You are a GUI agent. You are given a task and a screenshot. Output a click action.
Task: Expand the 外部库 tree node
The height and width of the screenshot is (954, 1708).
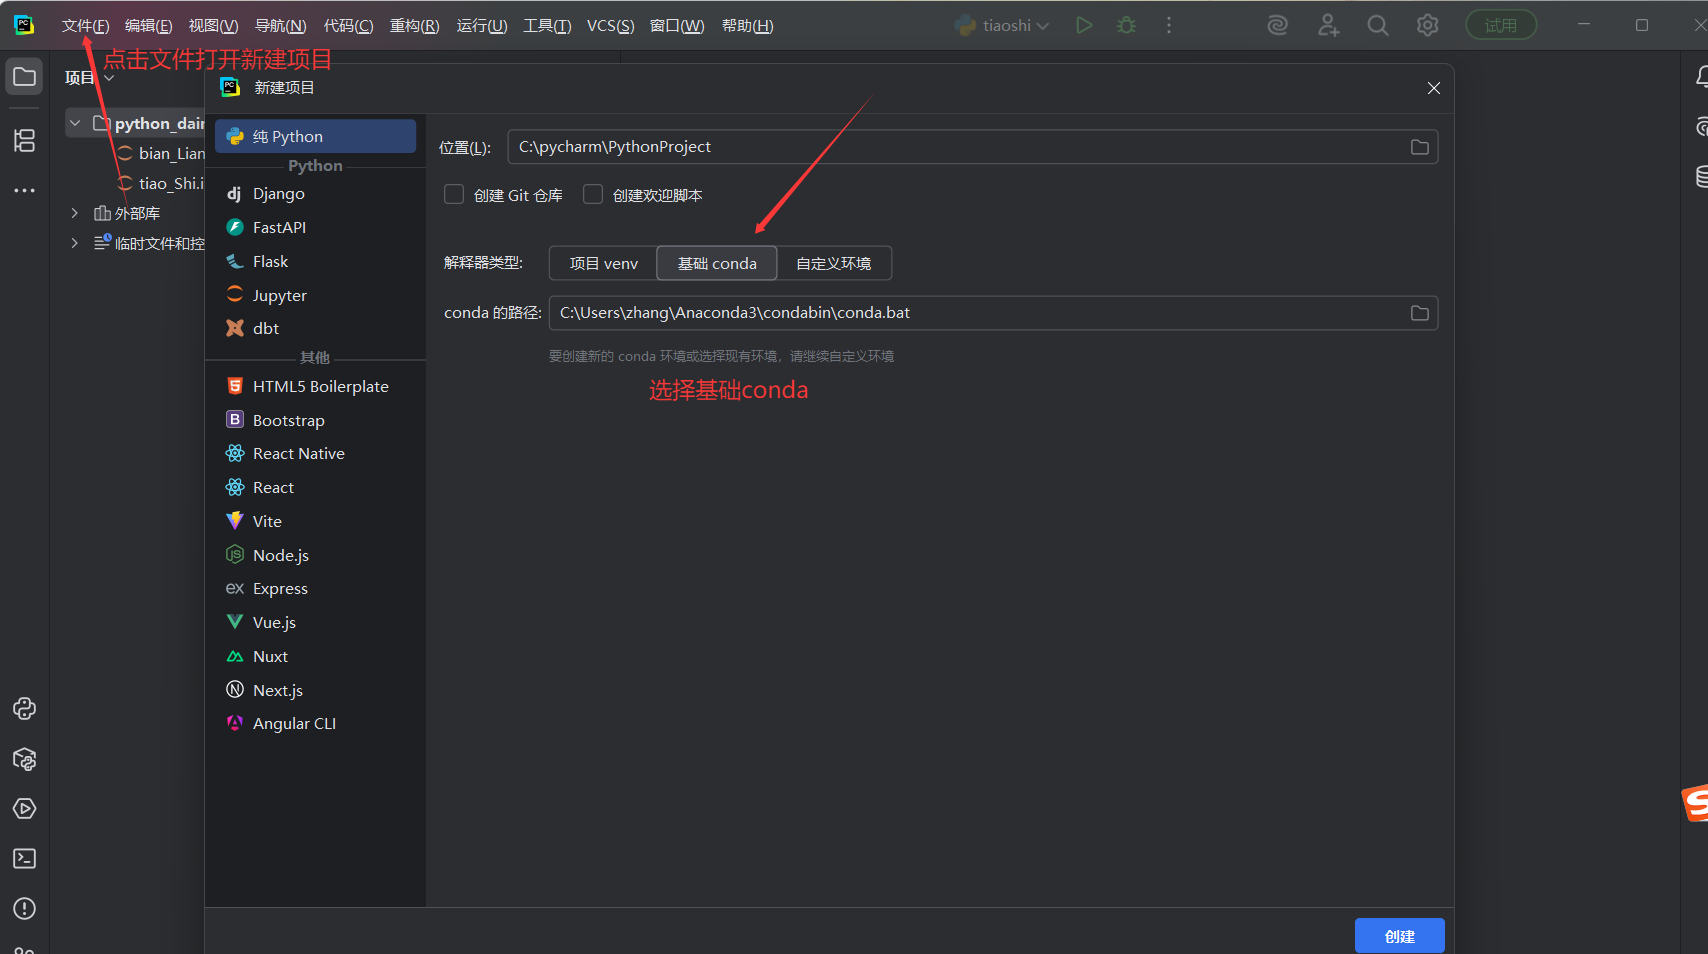point(75,213)
